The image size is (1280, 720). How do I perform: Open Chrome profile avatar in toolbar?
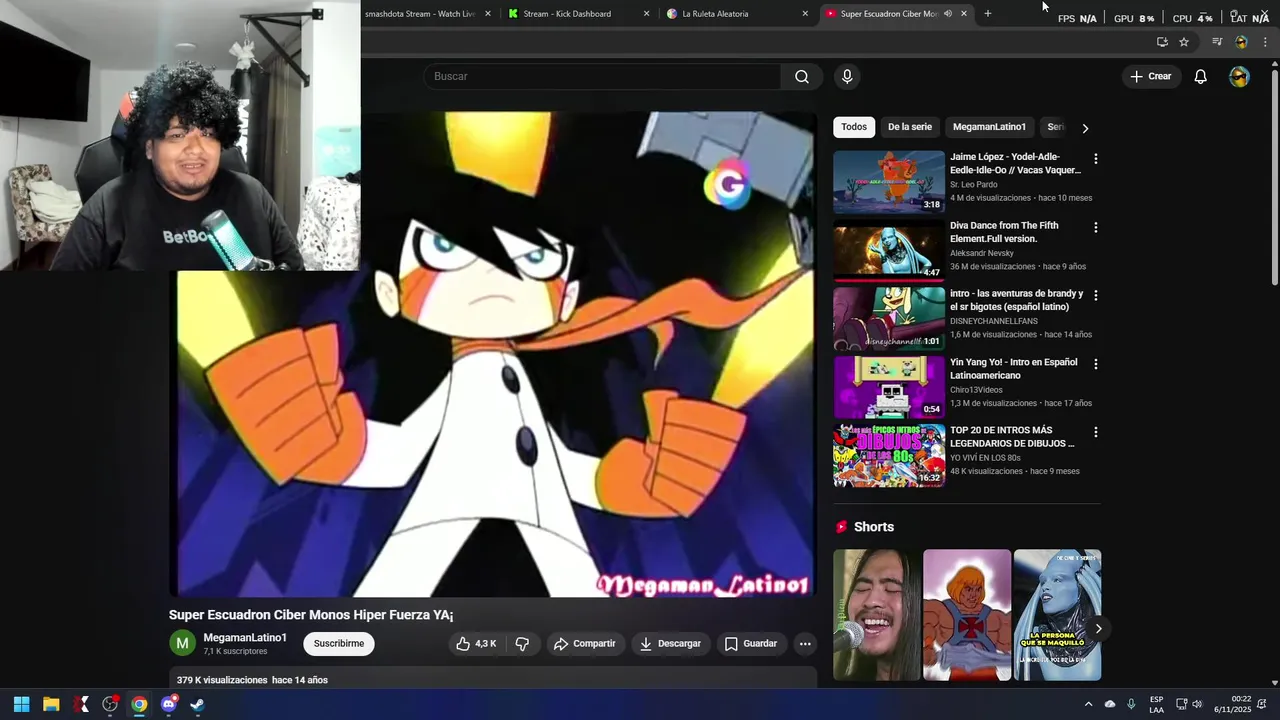1241,42
